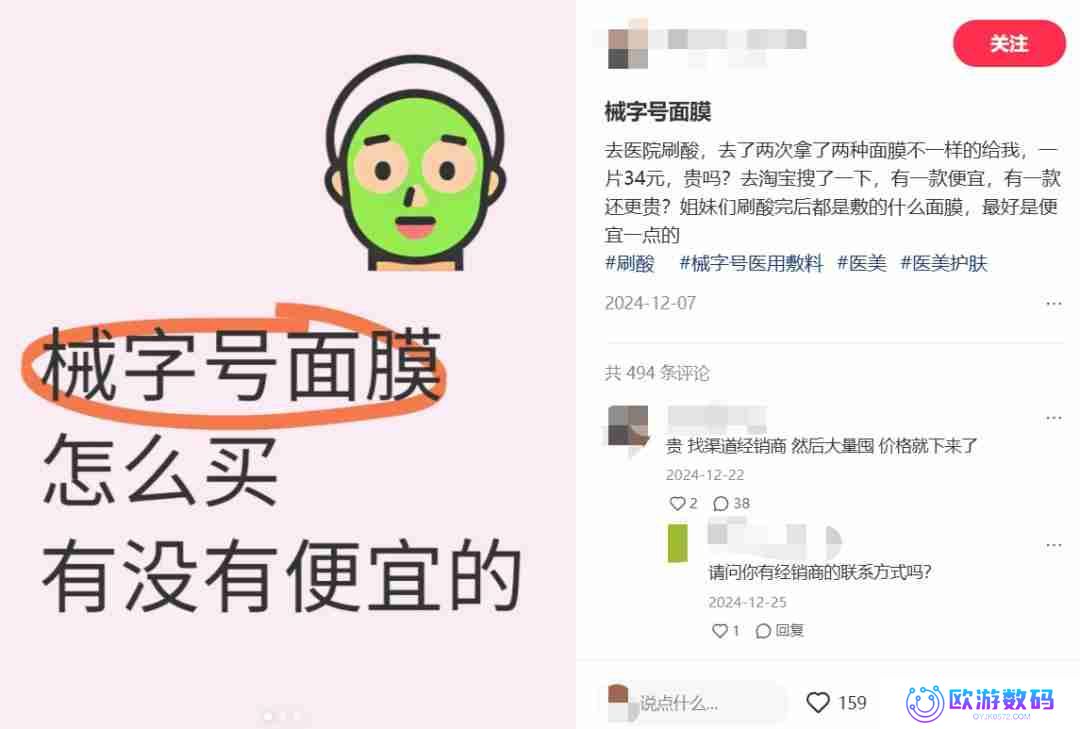Open more options dots on first comment

(x=1053, y=418)
